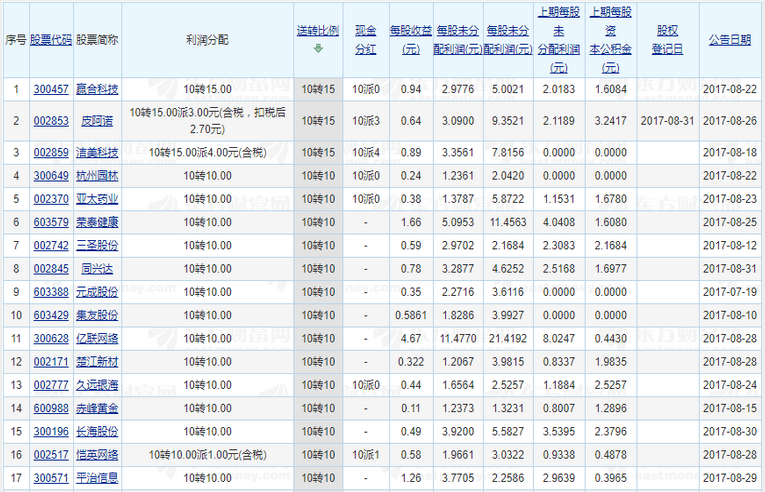
Task: Select 利润分配 column header text
Action: (207, 40)
